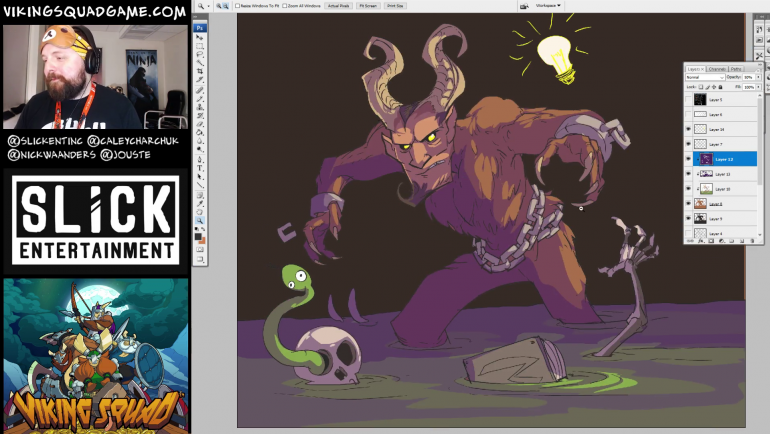Select the Pen tool
Image resolution: width=770 pixels, height=434 pixels.
[200, 160]
